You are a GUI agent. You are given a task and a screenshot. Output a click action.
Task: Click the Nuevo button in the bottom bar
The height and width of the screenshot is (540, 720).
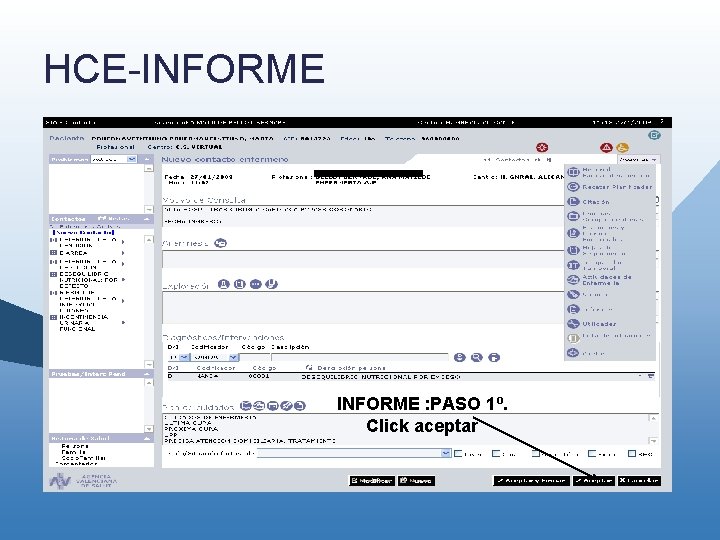click(416, 481)
